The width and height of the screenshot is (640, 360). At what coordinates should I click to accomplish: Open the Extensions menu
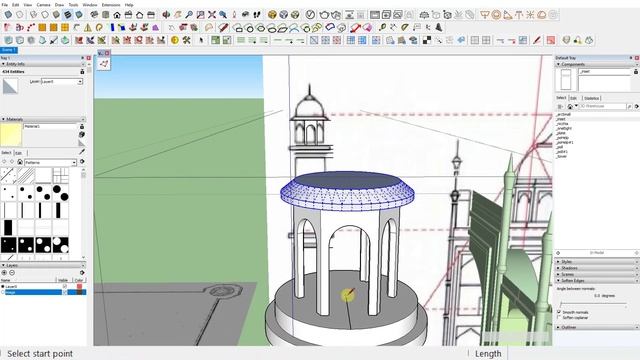click(x=111, y=5)
